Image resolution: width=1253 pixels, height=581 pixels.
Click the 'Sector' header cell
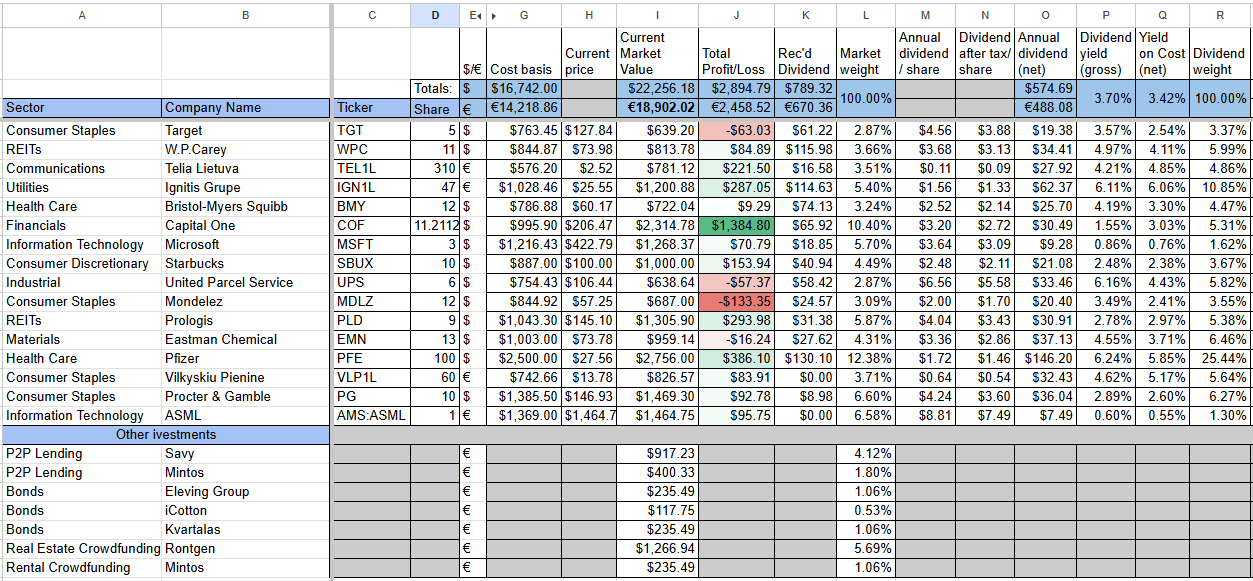click(x=81, y=108)
